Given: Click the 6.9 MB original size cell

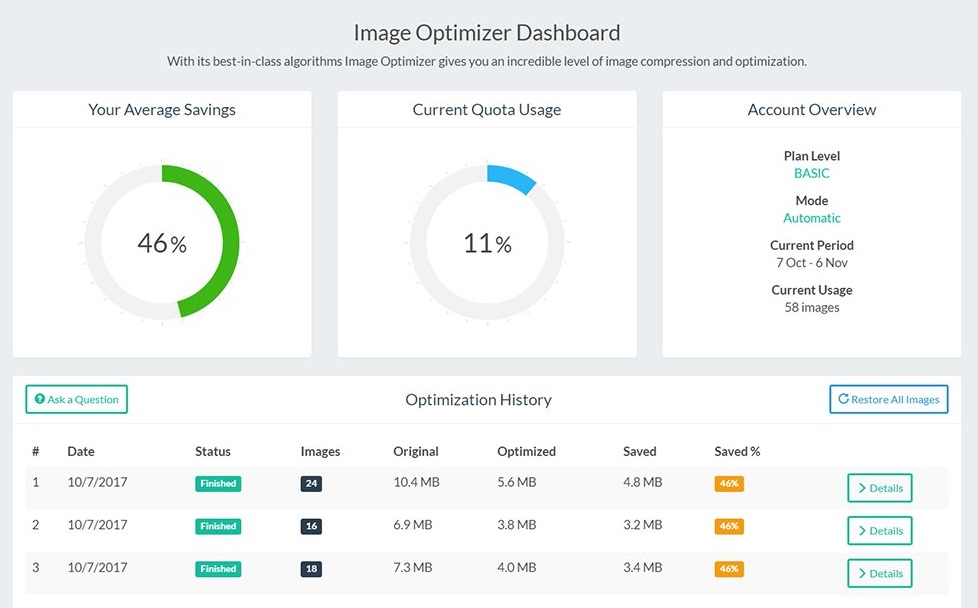Looking at the screenshot, I should coord(412,525).
